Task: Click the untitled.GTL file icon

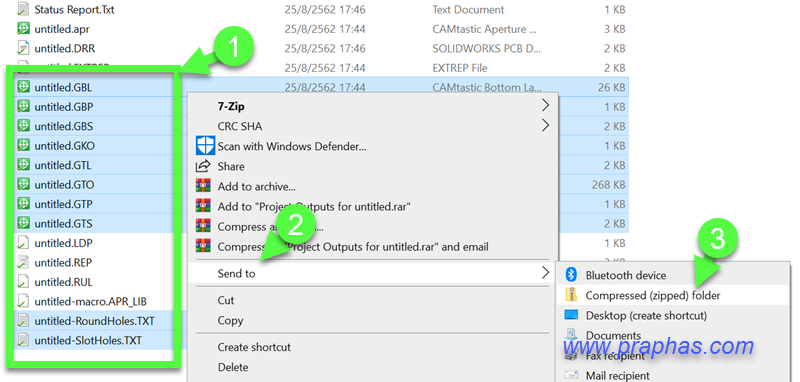Action: 23,165
